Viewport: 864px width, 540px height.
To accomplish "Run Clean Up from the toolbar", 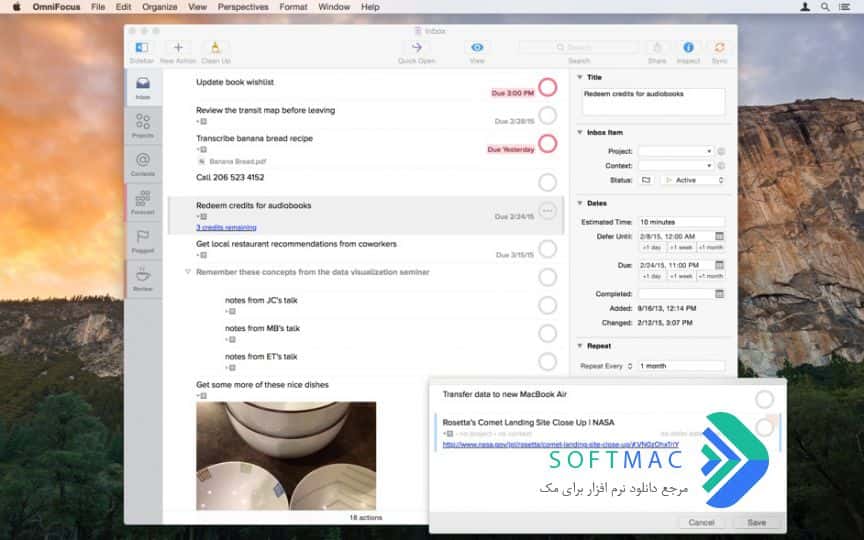I will pos(215,48).
